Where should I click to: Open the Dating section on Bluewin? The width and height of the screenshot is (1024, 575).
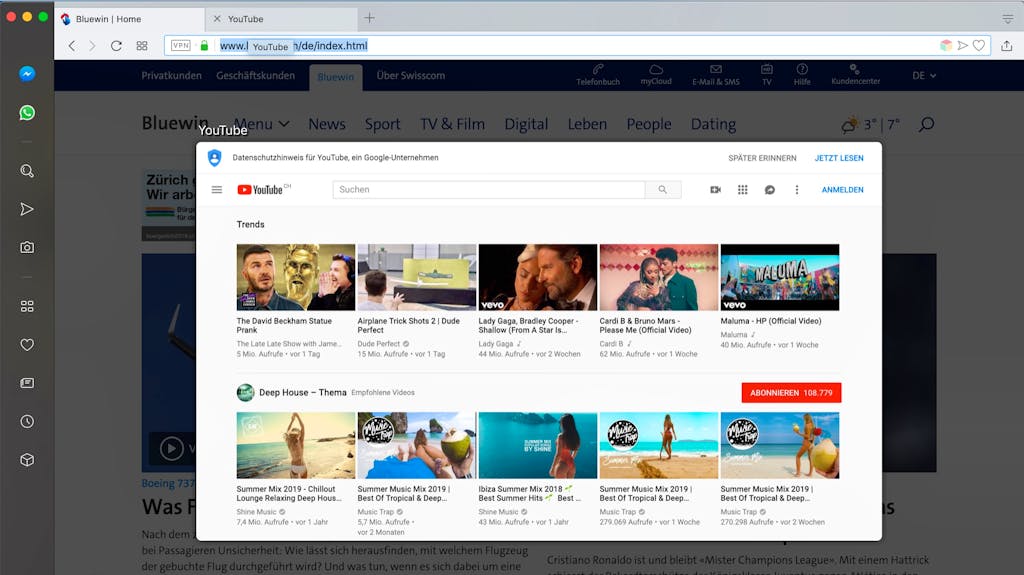coord(713,123)
